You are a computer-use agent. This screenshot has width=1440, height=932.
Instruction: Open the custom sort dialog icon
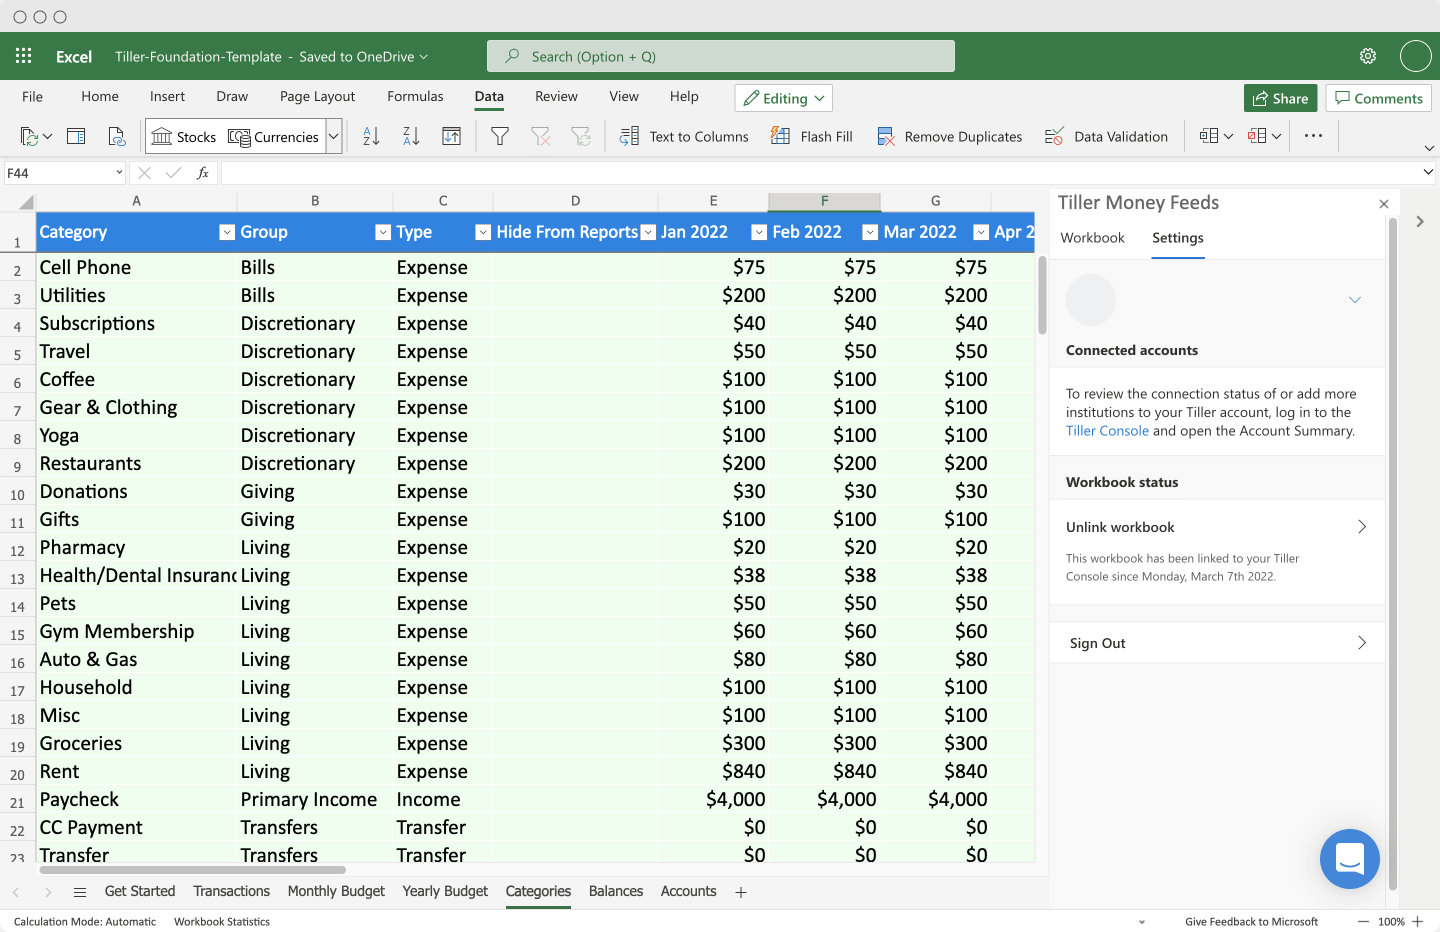coord(452,137)
